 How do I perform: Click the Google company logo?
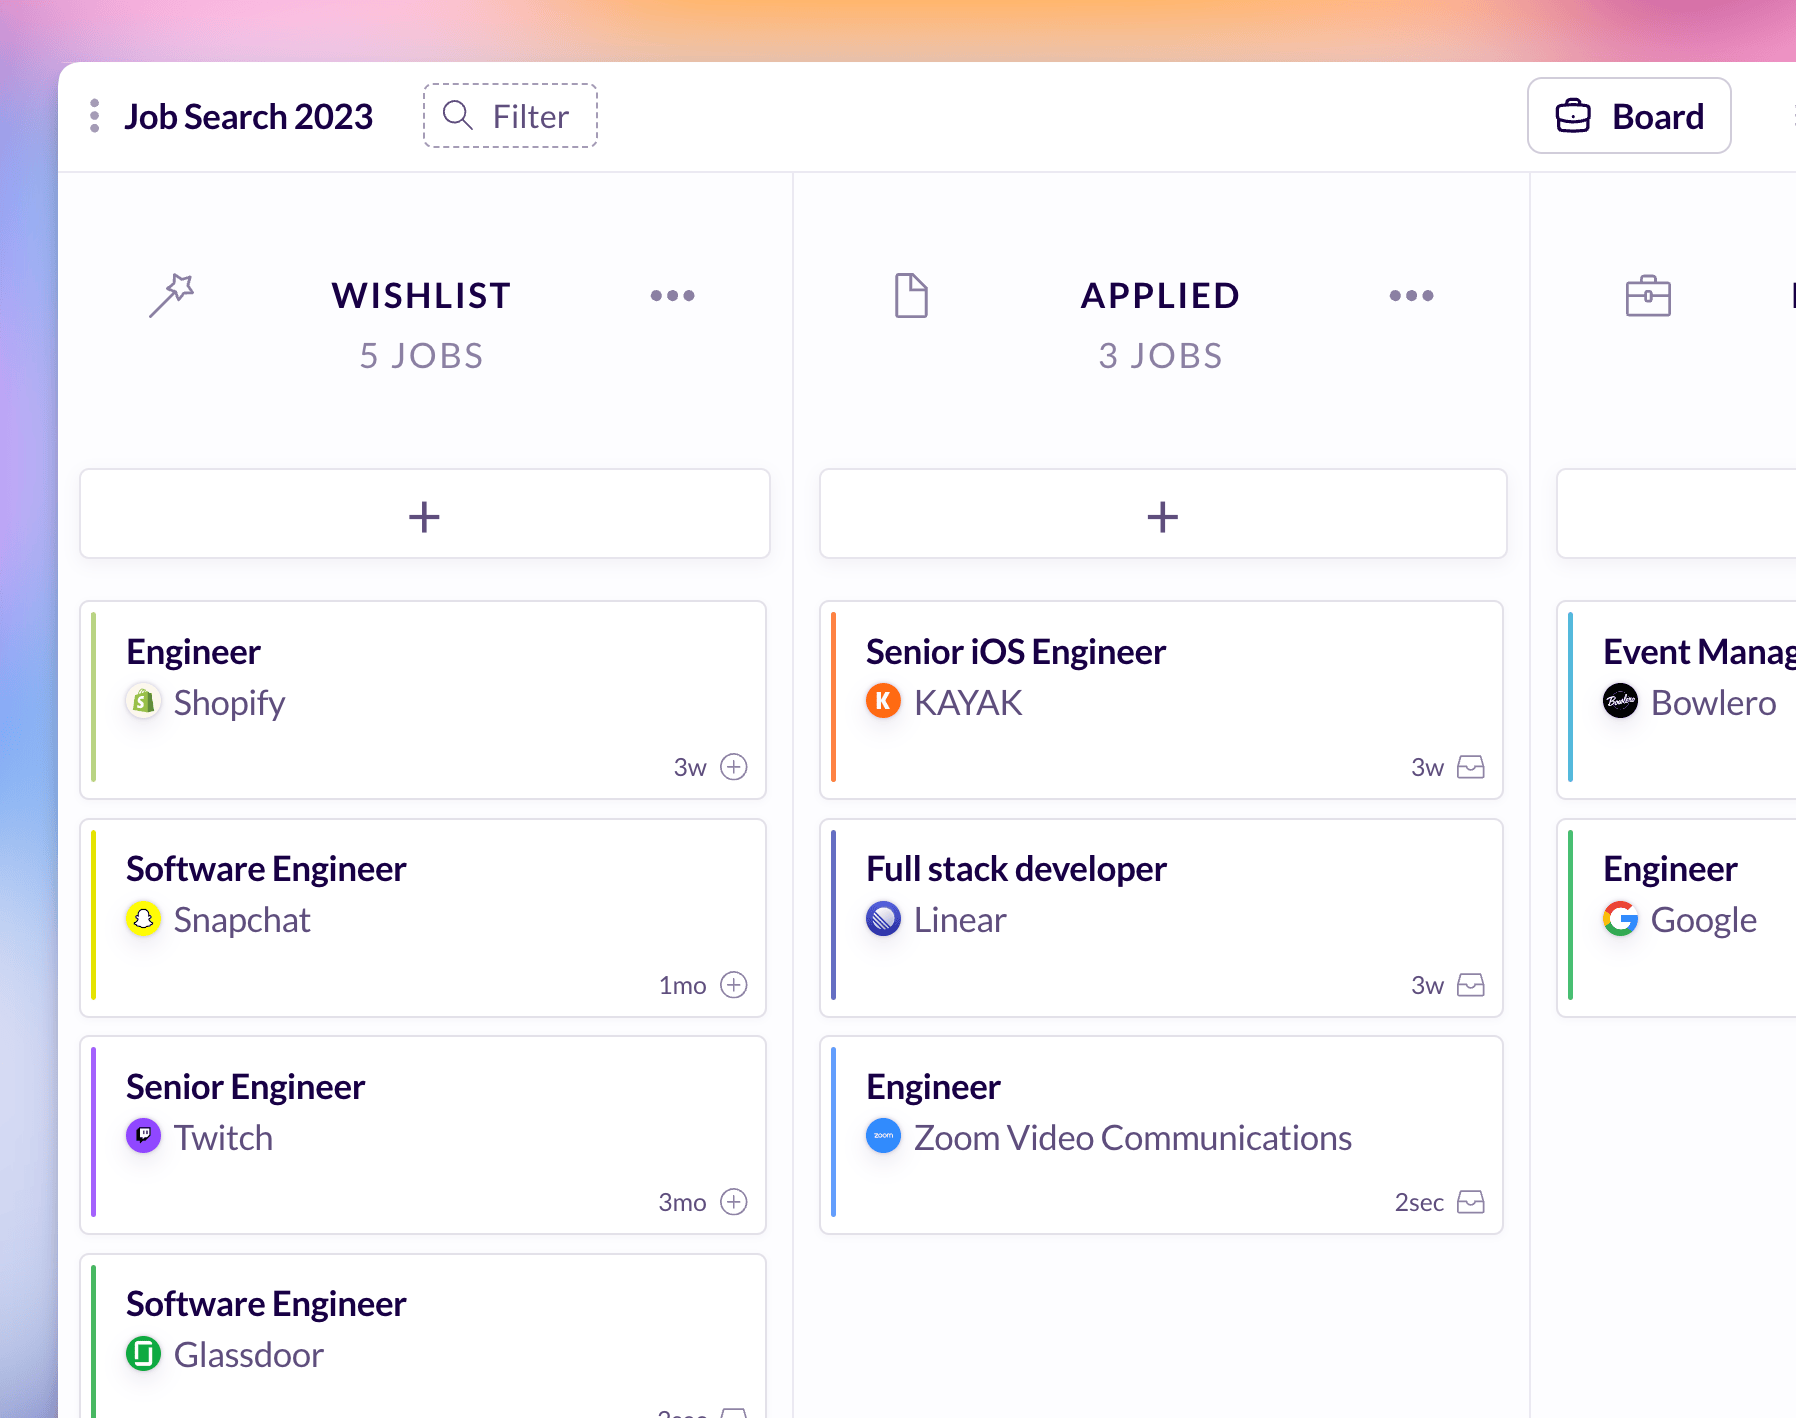coord(1620,919)
